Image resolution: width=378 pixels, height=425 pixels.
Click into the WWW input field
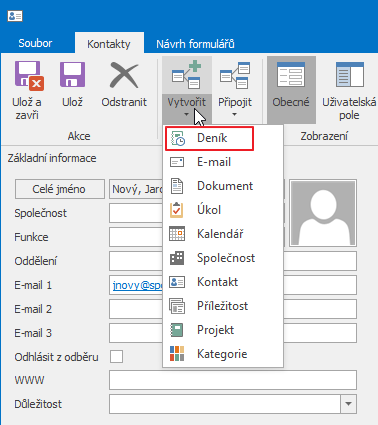233,380
